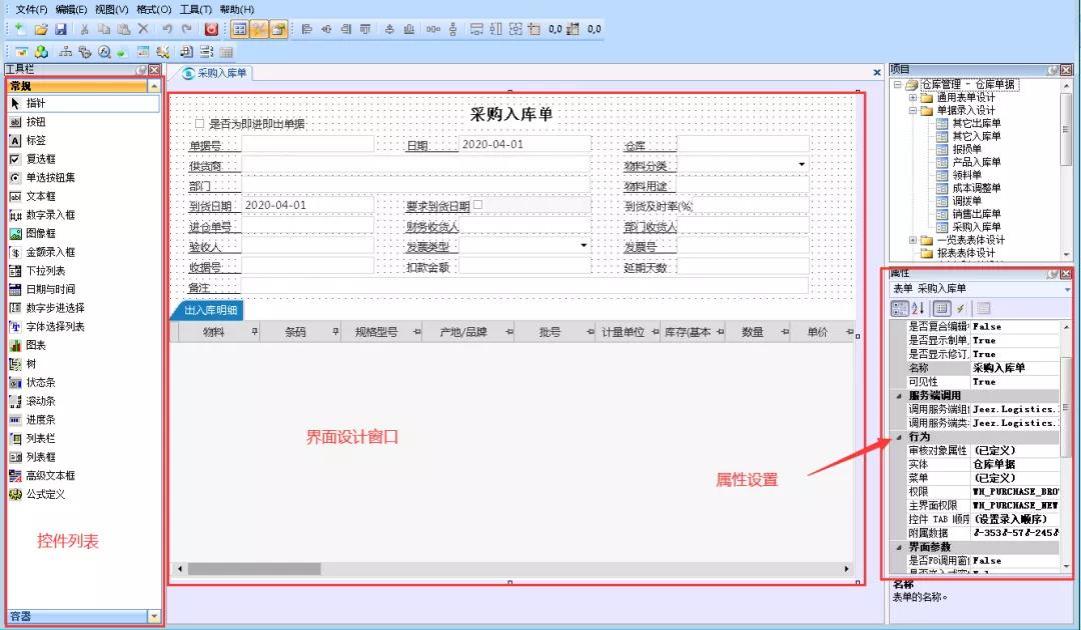The image size is (1081, 630).
Task: Open the 工具(T) menu
Action: point(195,10)
